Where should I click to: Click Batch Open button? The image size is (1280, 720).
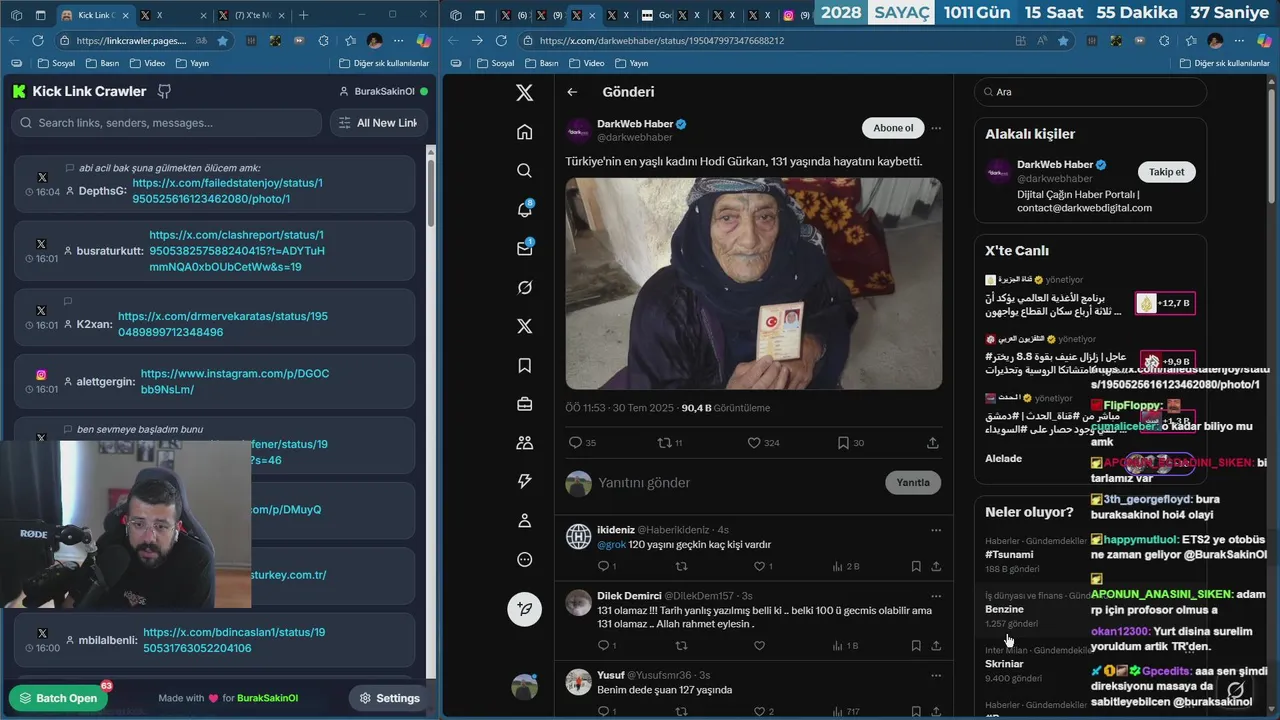point(59,698)
